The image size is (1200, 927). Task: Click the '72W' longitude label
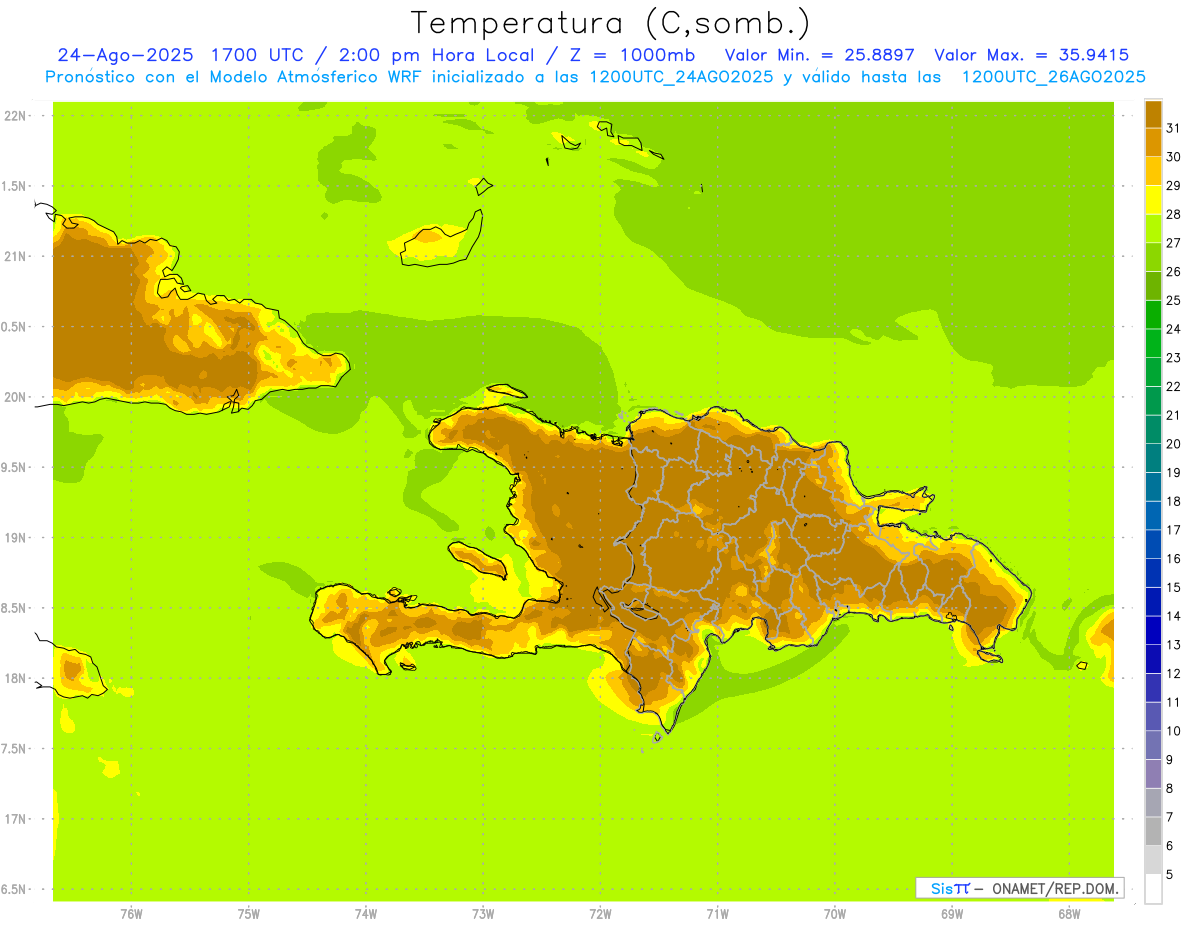(600, 914)
